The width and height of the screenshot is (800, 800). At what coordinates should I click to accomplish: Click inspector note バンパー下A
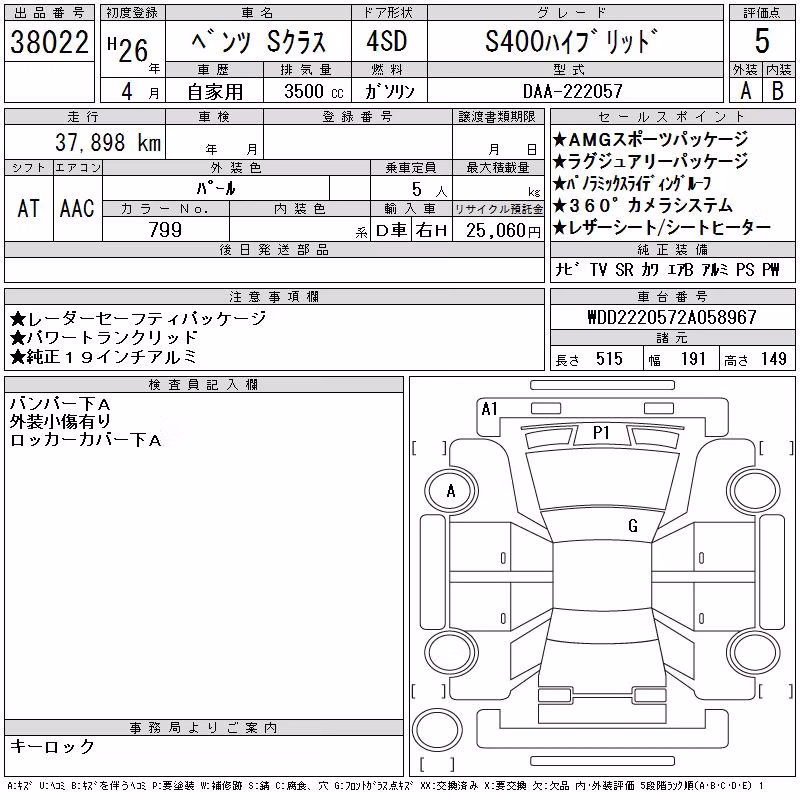(x=60, y=404)
